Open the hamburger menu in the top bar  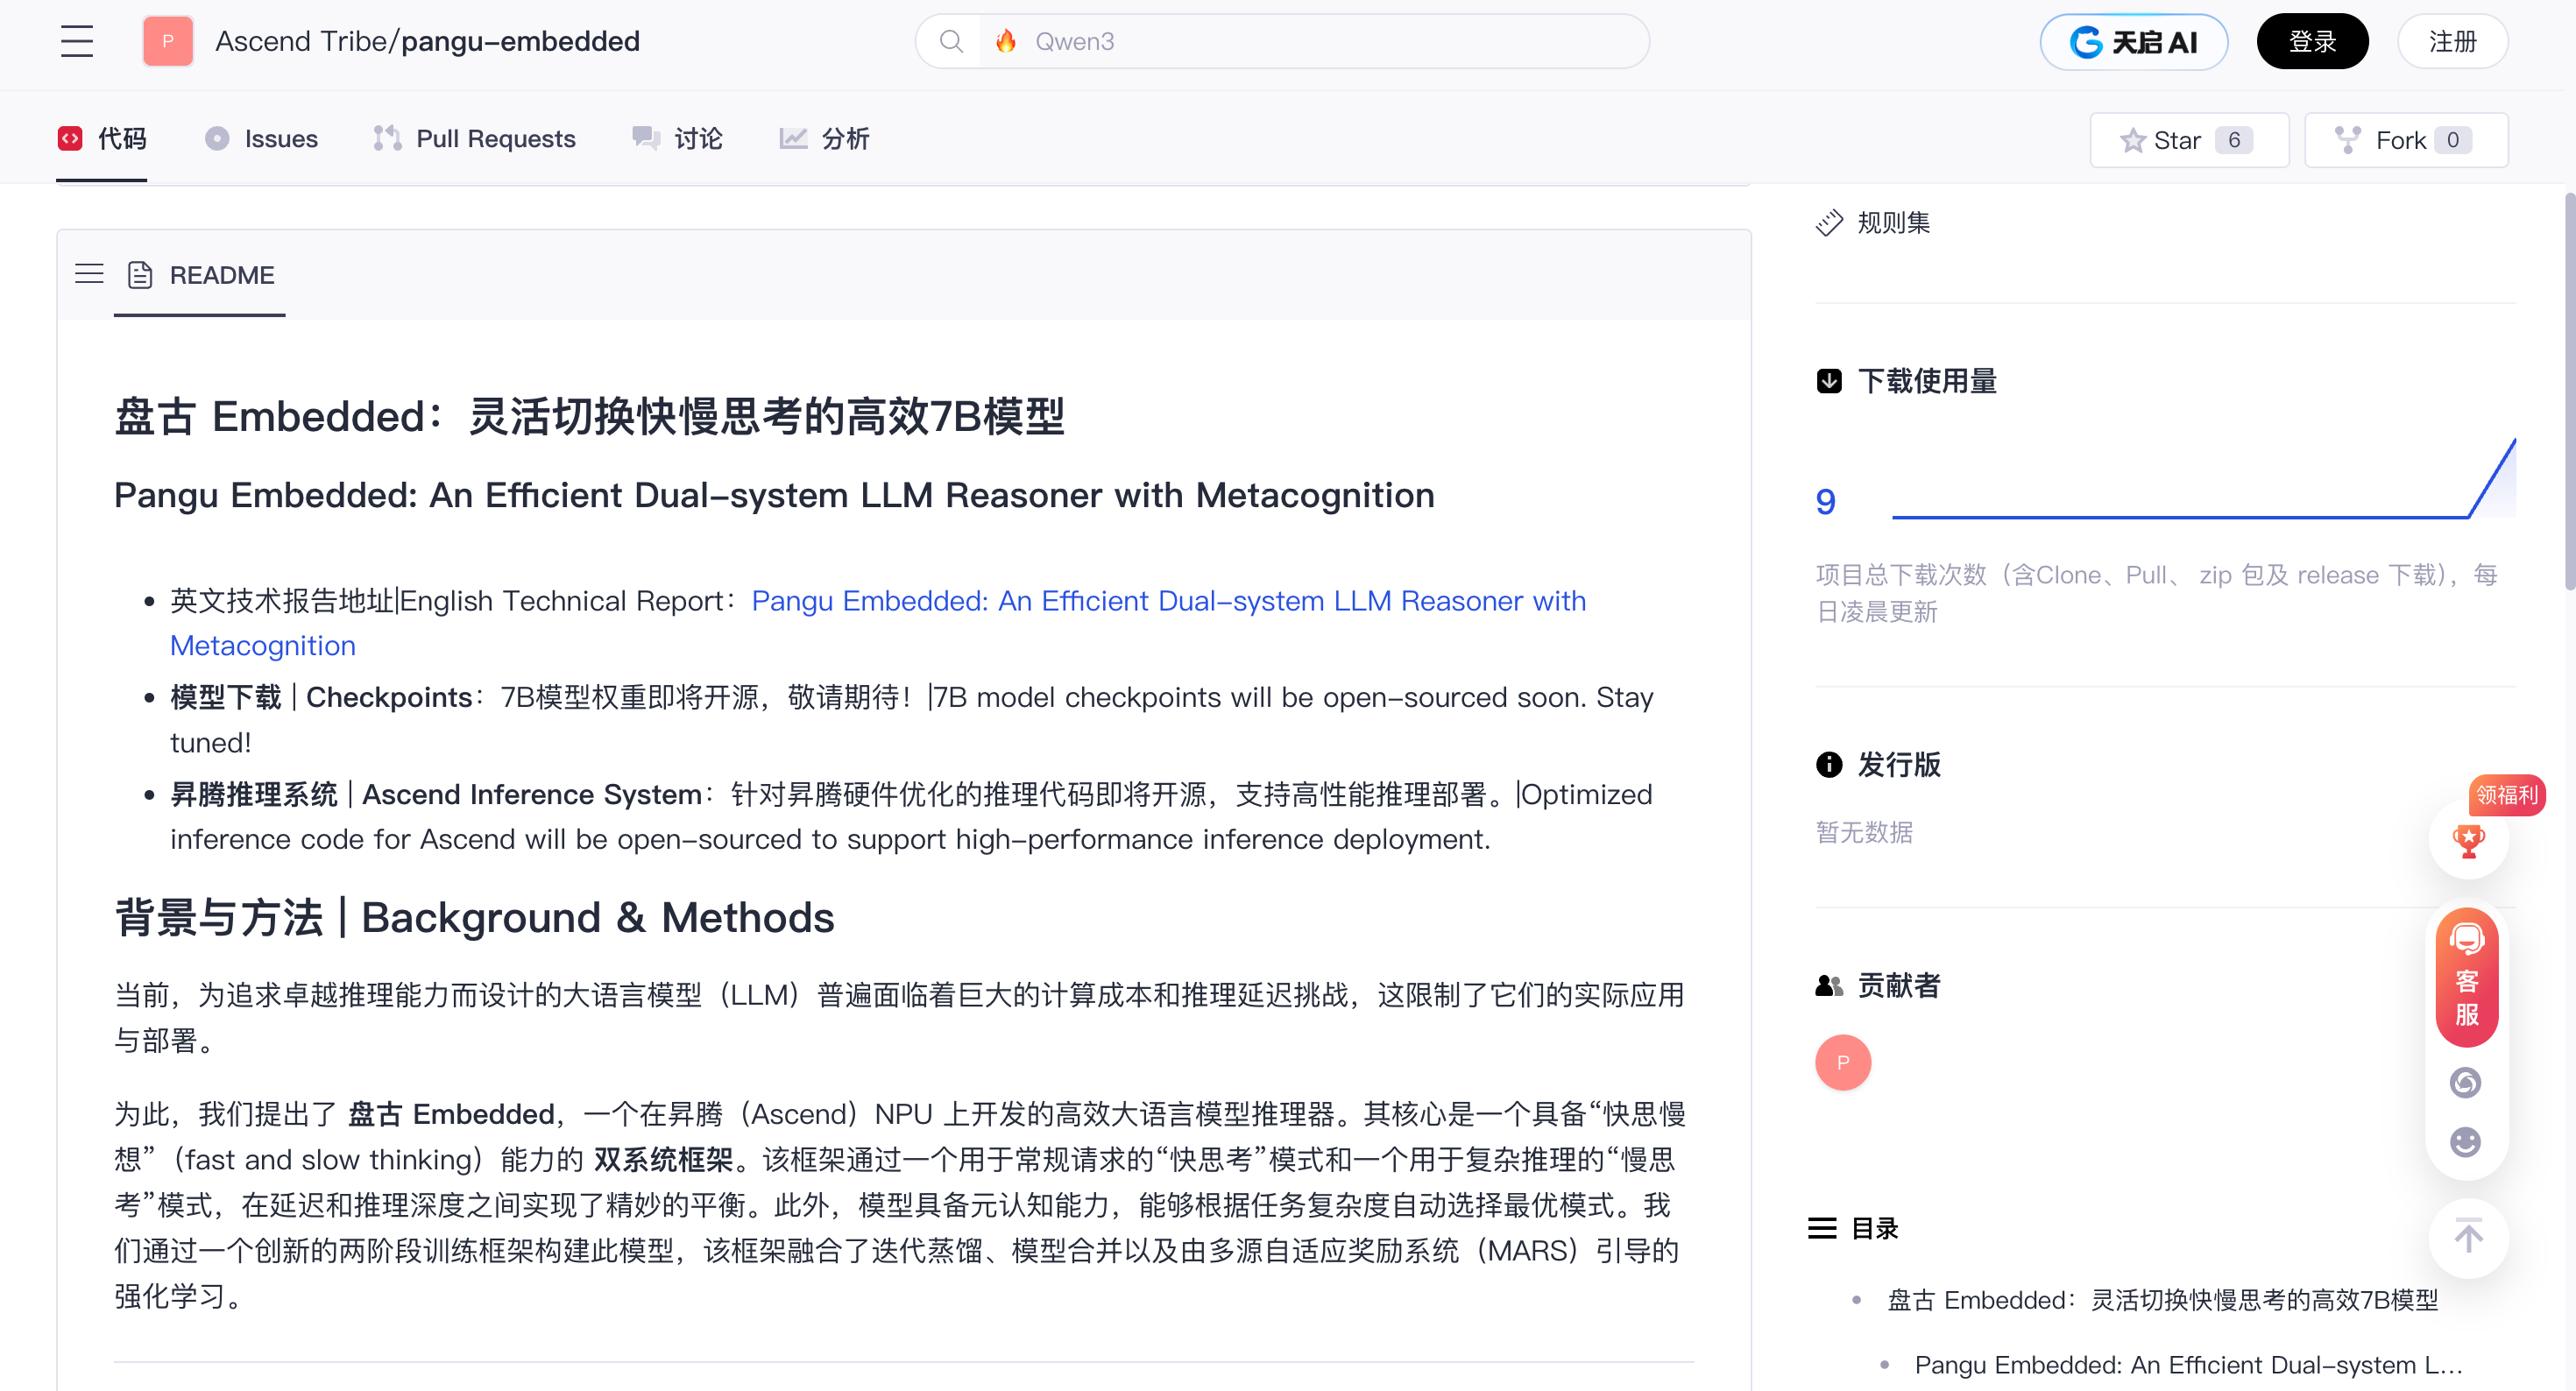click(x=76, y=41)
